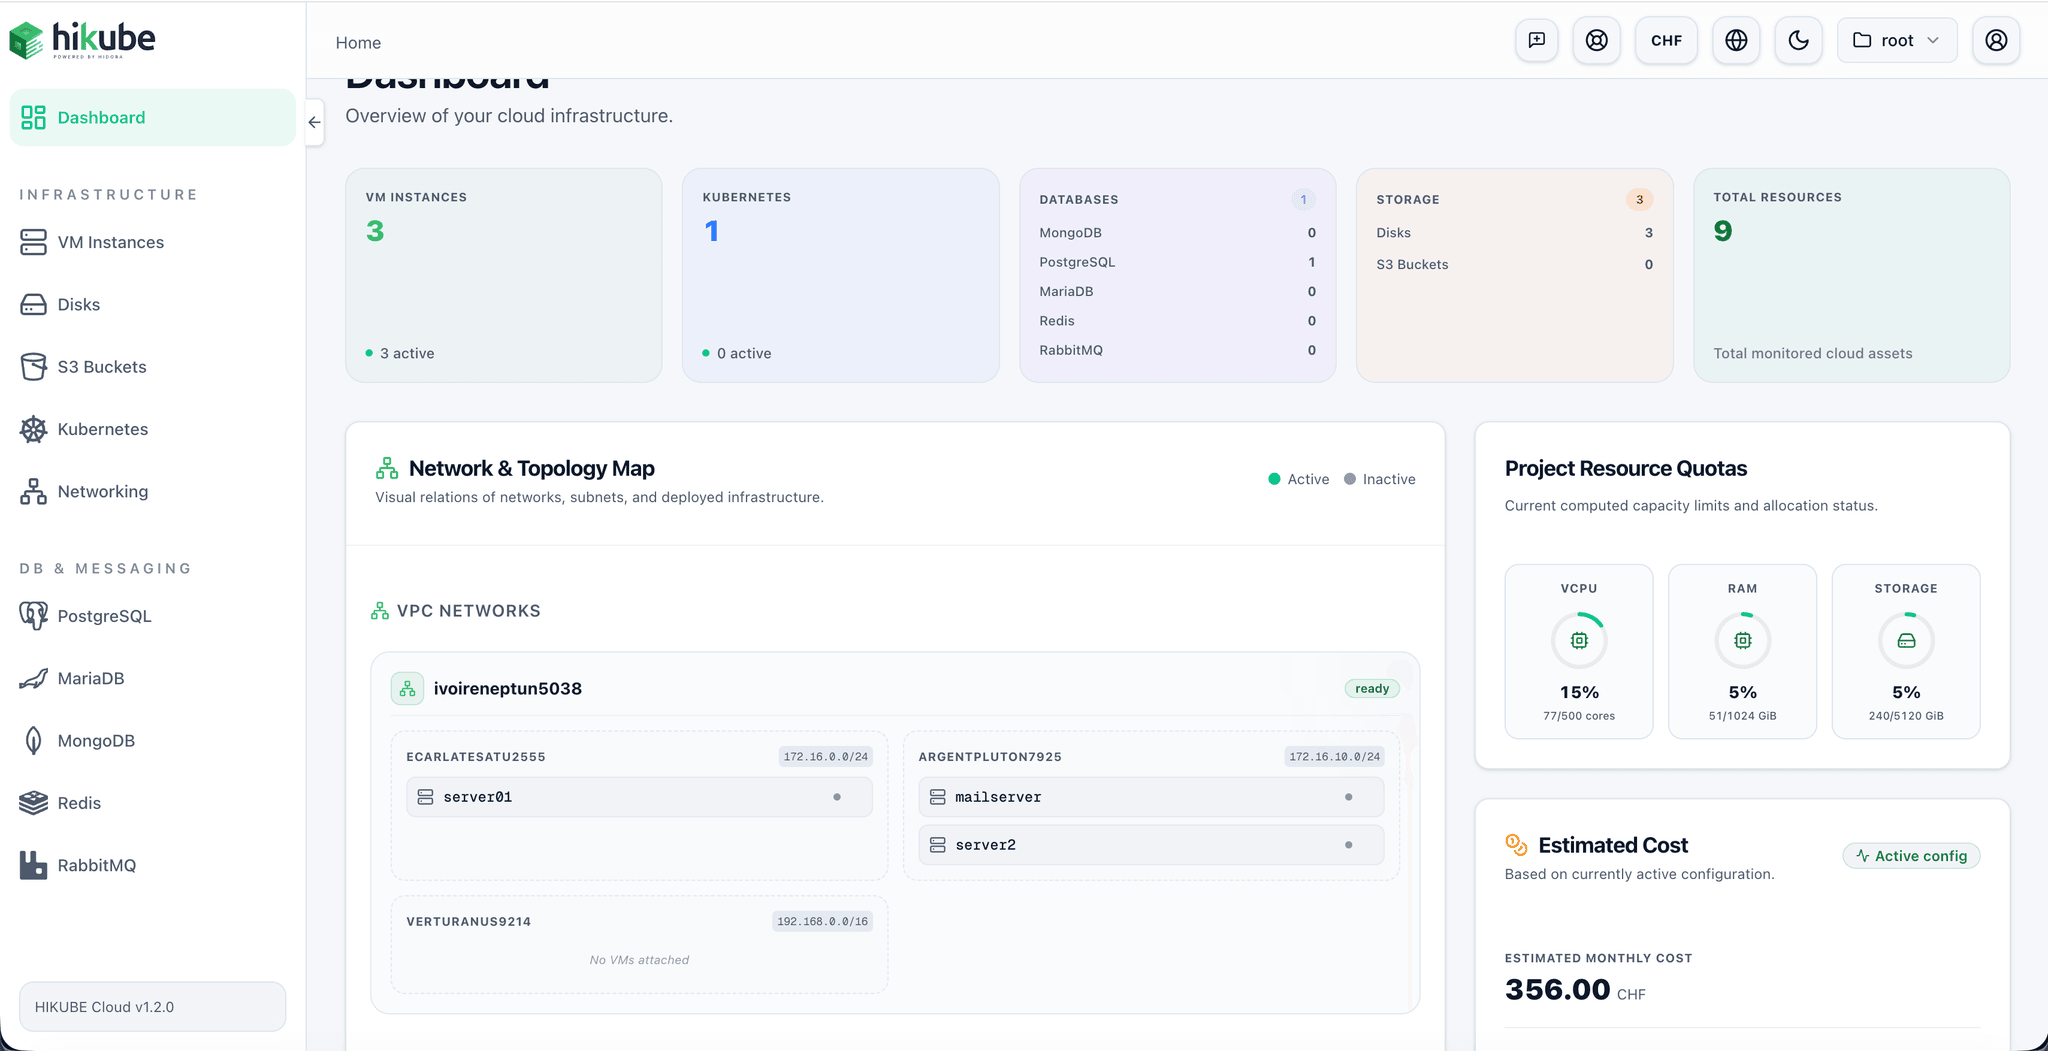2048x1051 pixels.
Task: Open Networking in sidebar
Action: (x=152, y=491)
